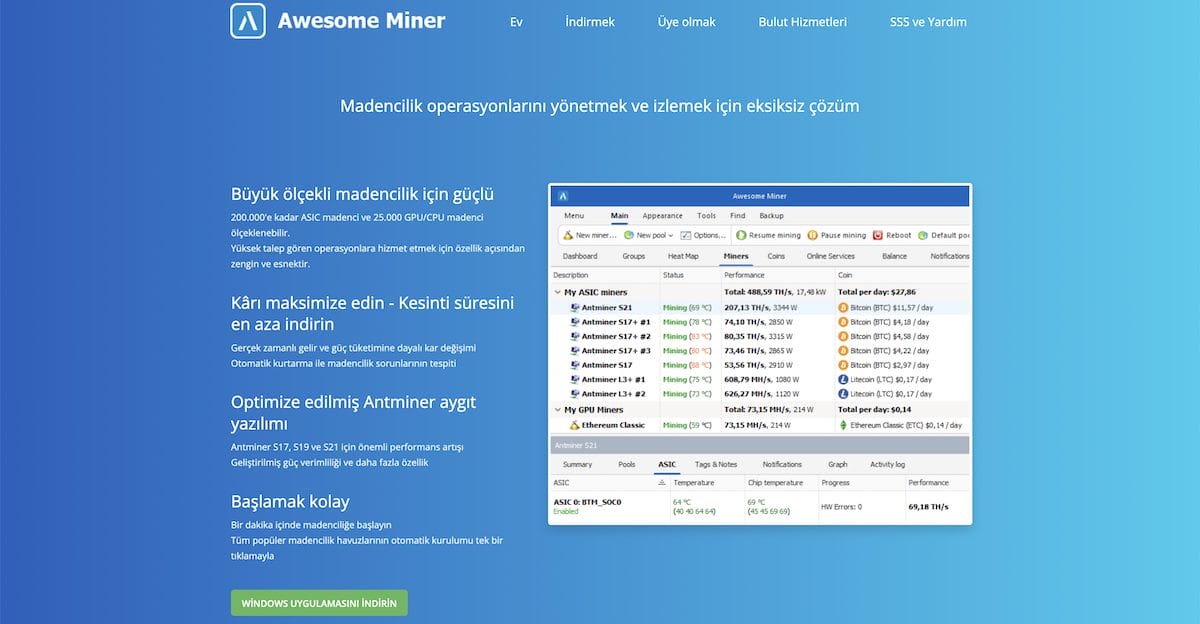
Task: Click the New pool toolbar icon
Action: (629, 235)
